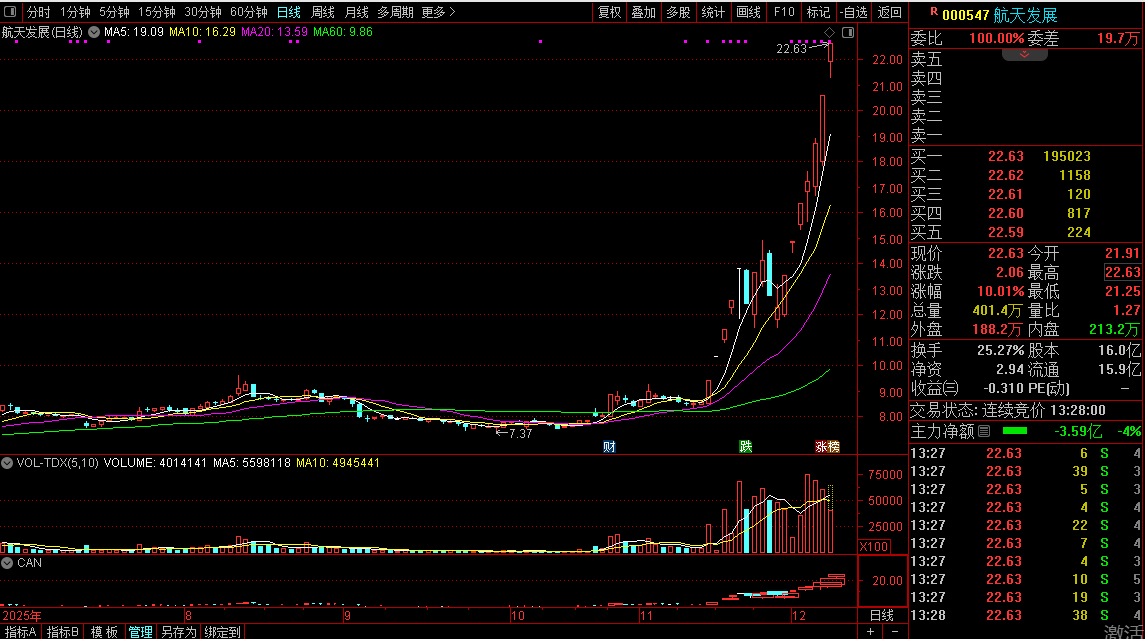Zoom out the chart with the minus button
This screenshot has height=639, width=1145.
(x=895, y=632)
